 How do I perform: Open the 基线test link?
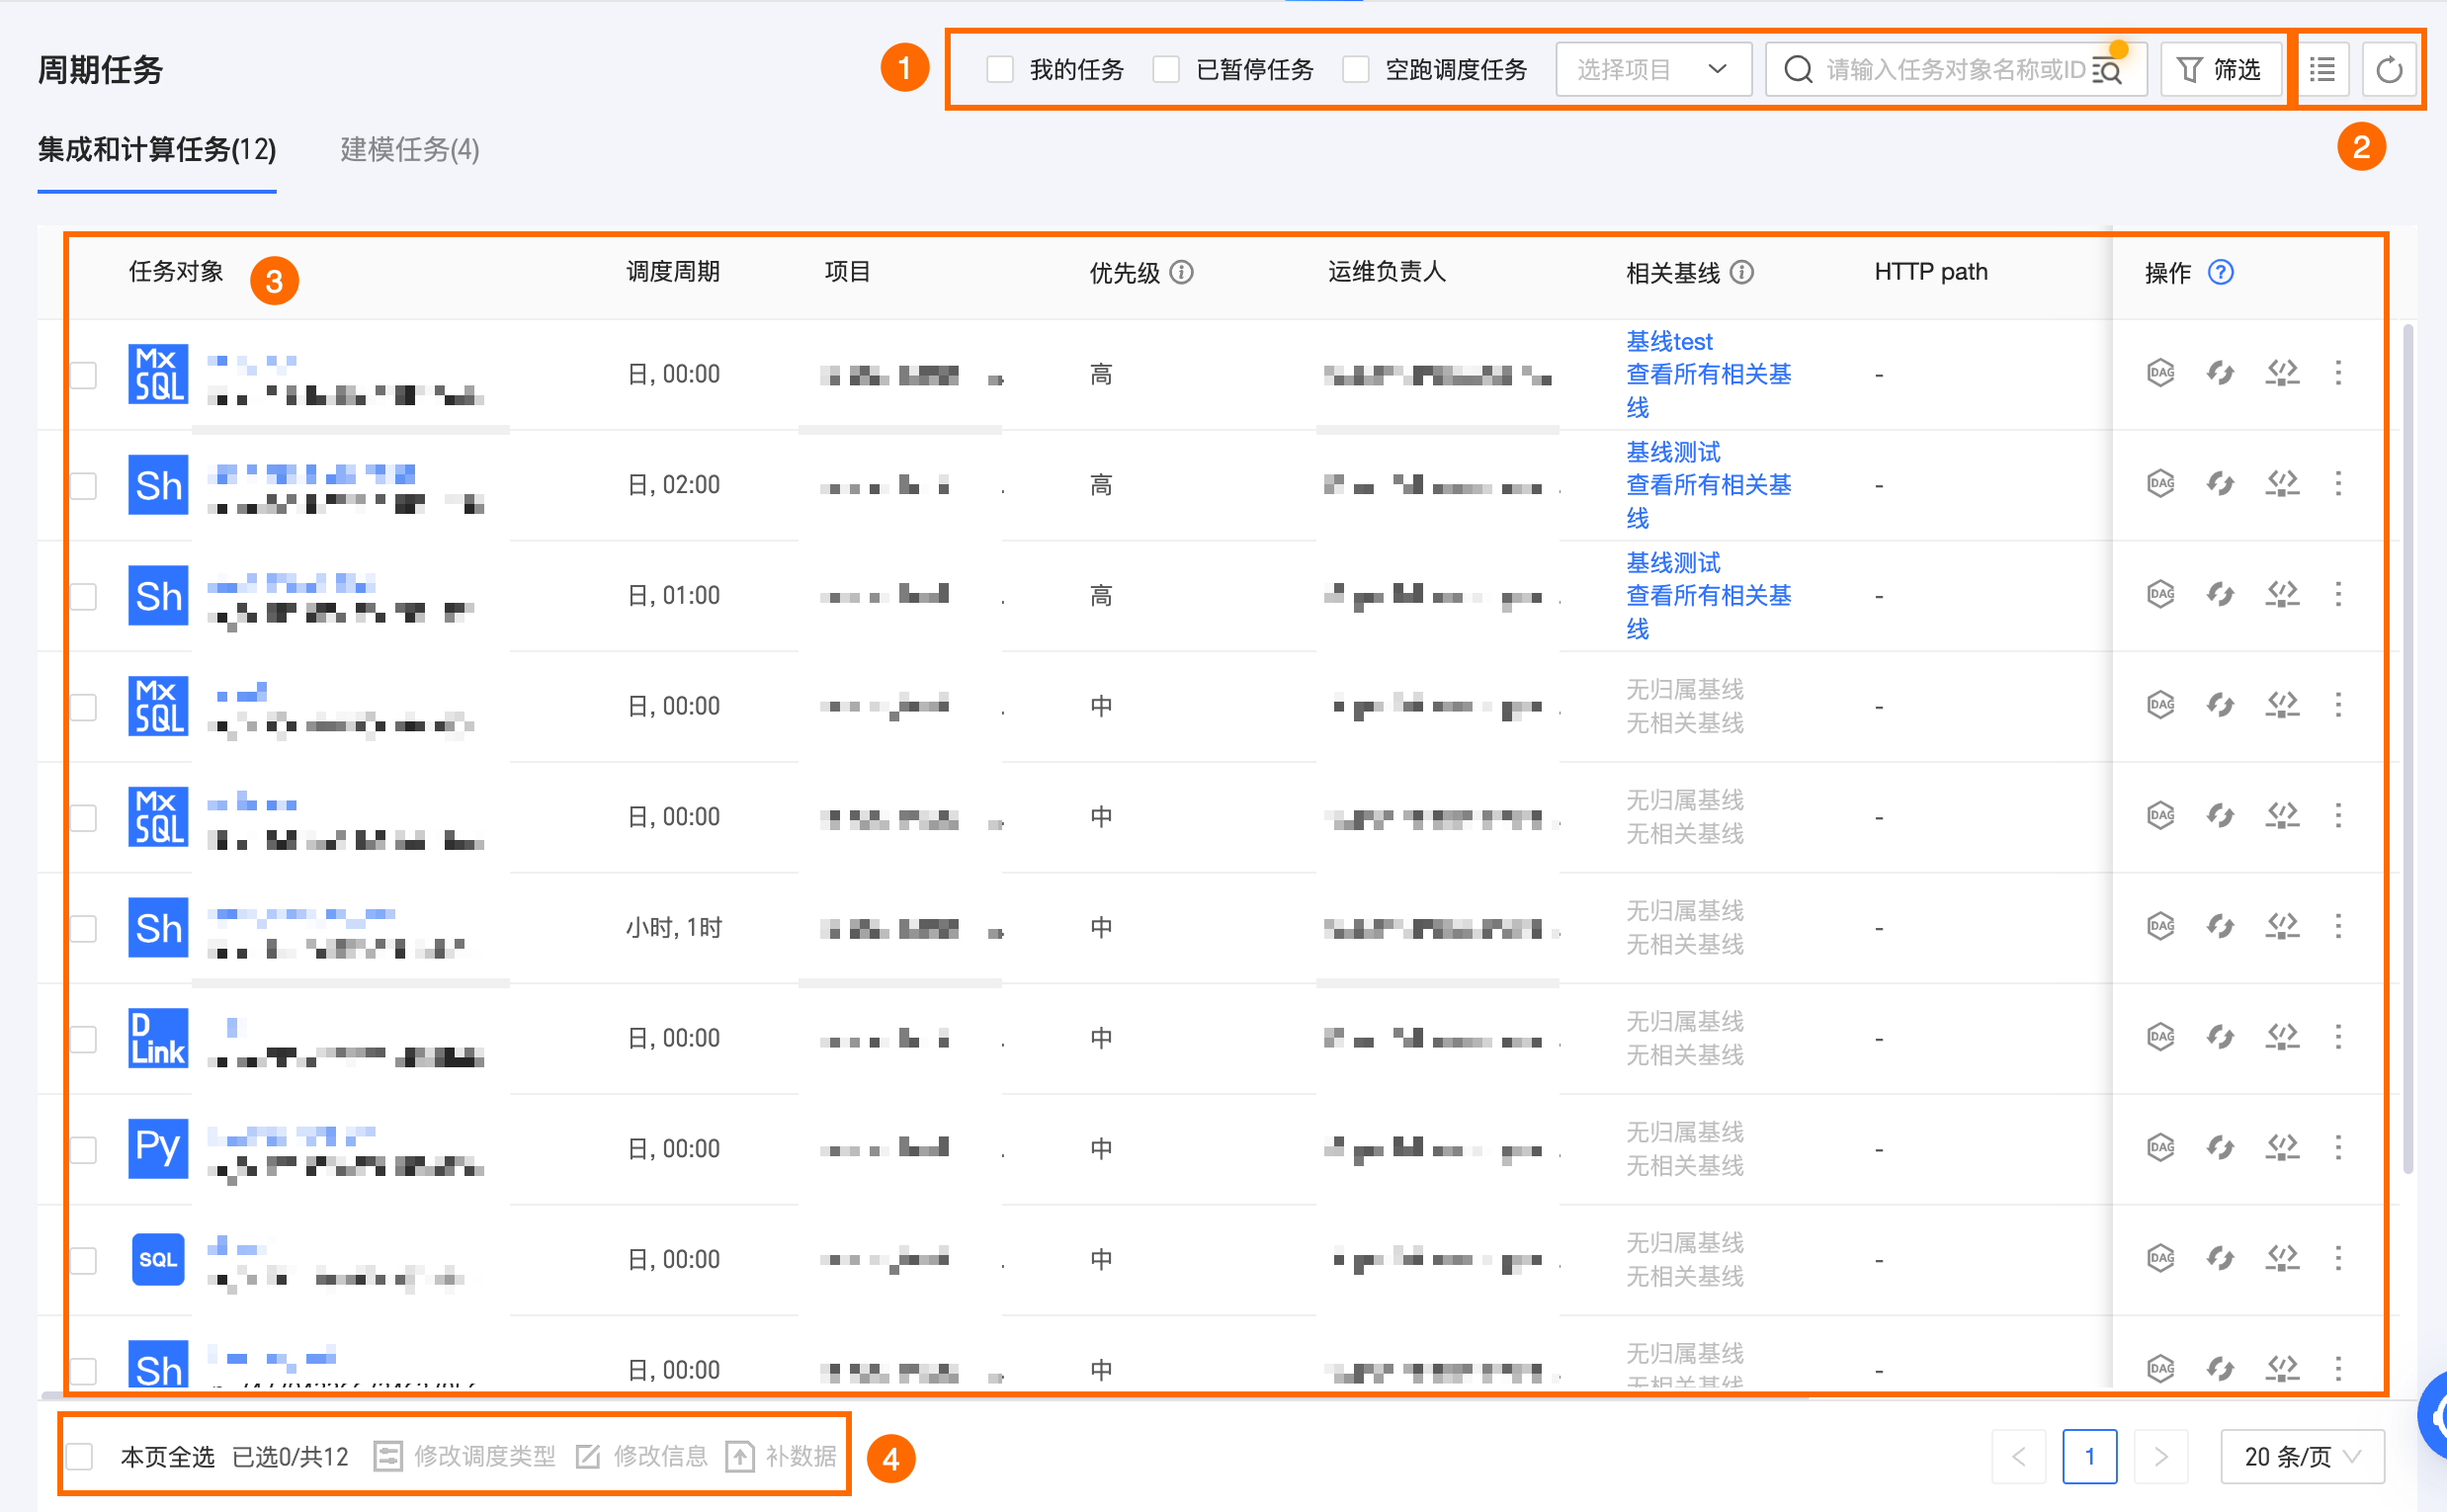(x=1668, y=342)
